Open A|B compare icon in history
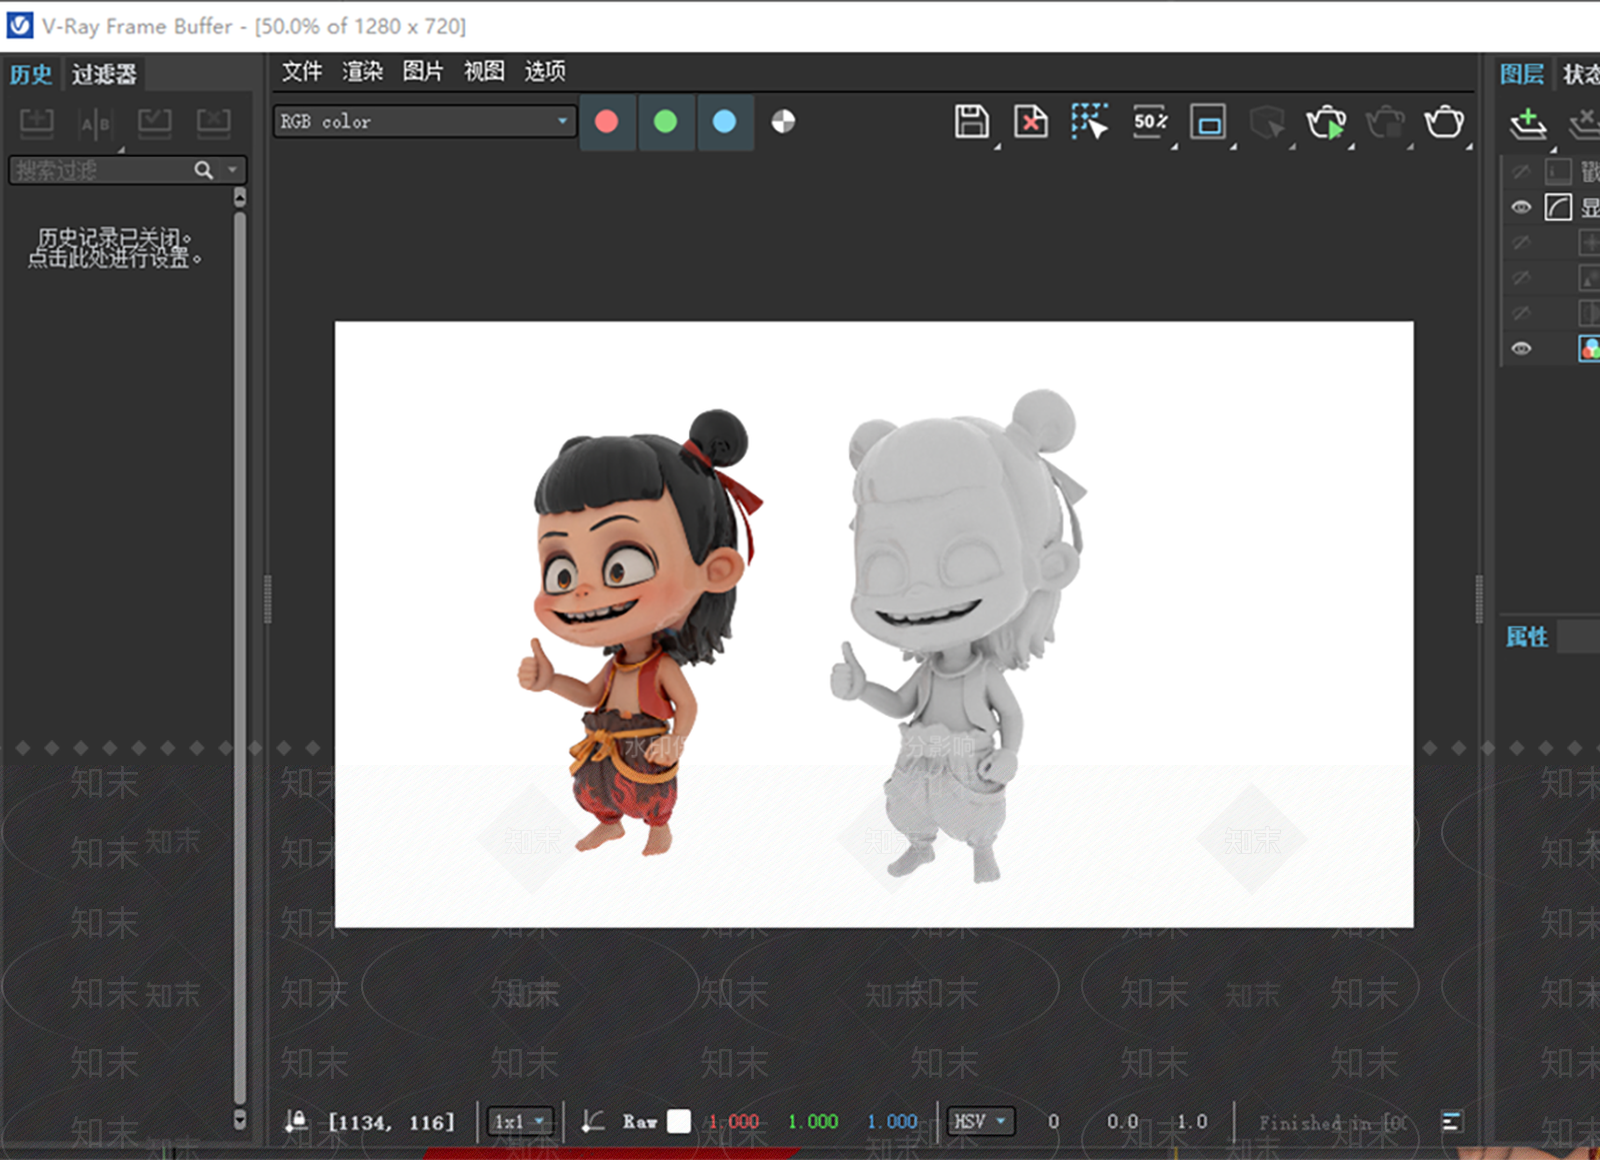The width and height of the screenshot is (1600, 1160). pos(96,124)
